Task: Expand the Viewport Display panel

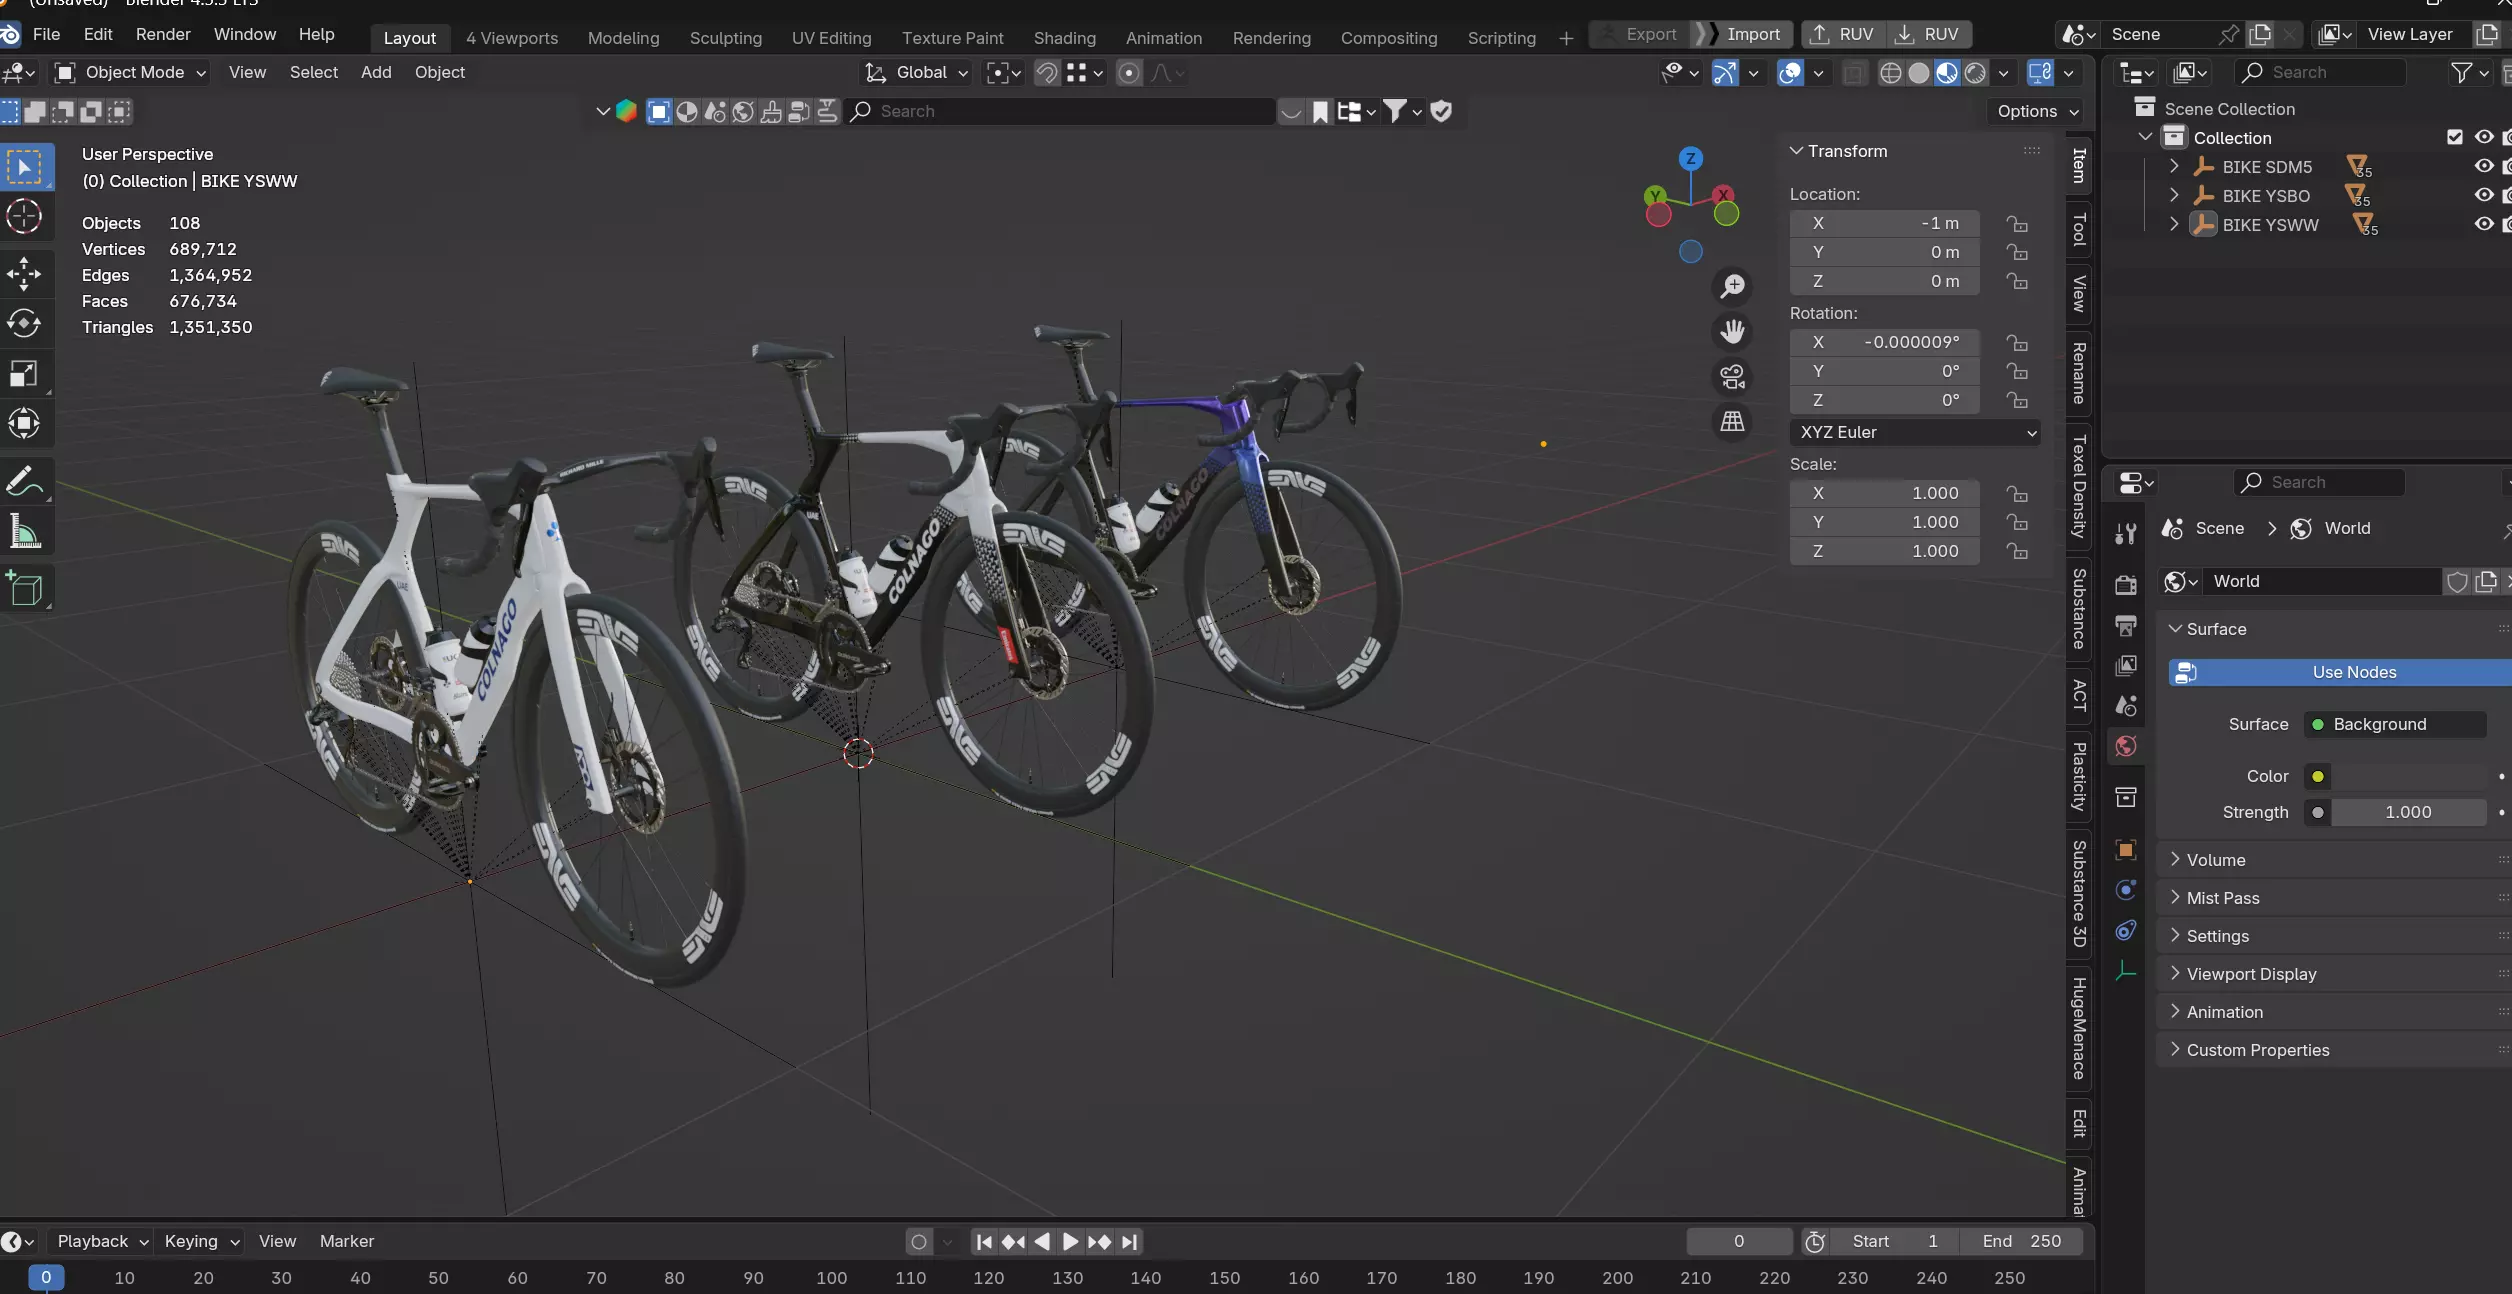Action: point(2242,974)
